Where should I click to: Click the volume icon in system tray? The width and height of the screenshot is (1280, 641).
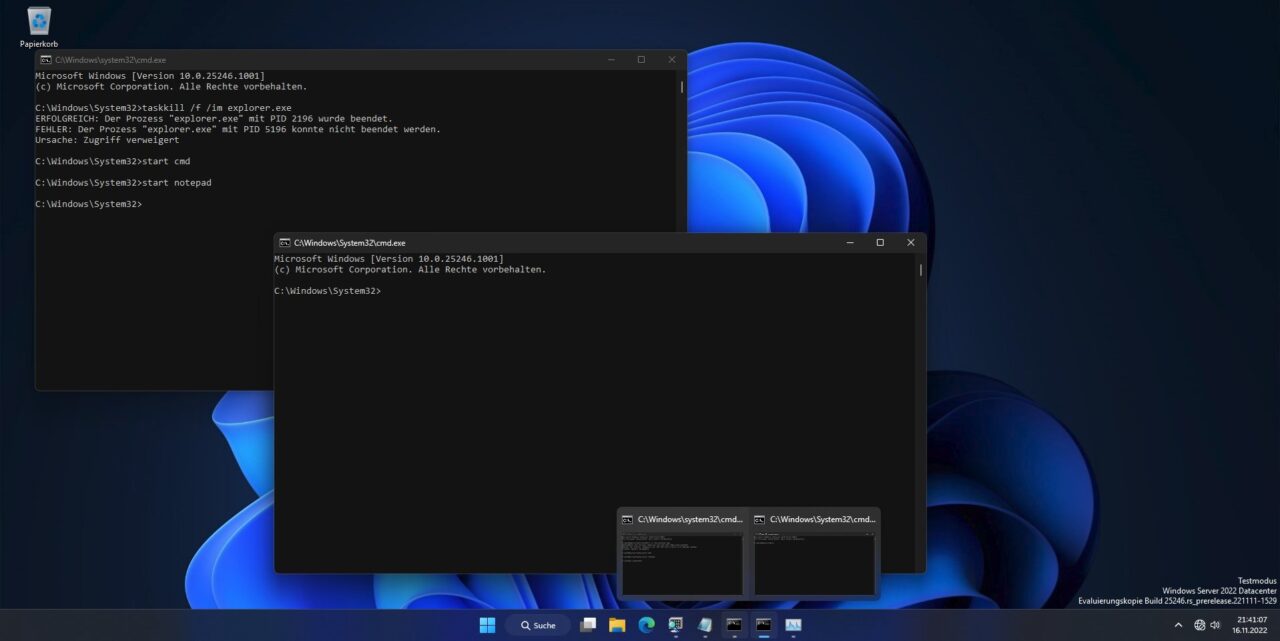1213,624
